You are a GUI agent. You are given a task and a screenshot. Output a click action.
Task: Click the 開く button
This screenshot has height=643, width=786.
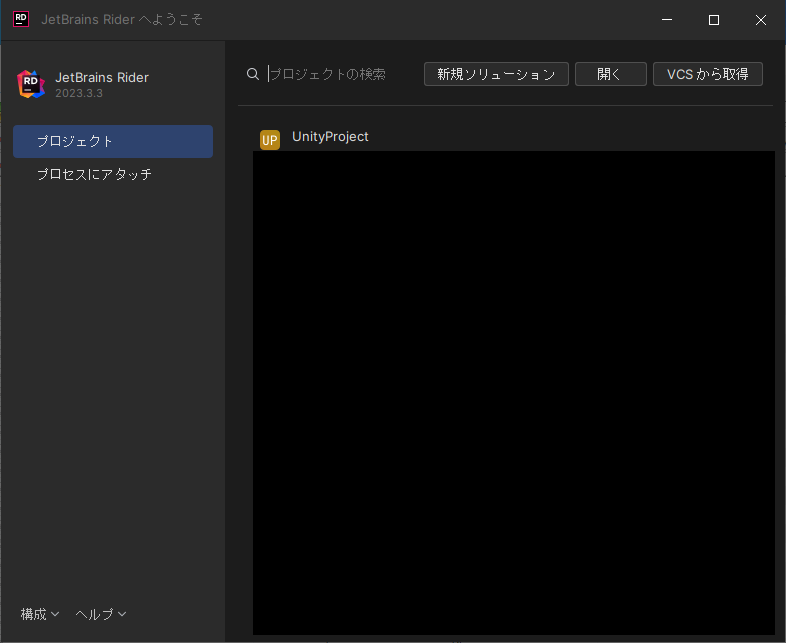pyautogui.click(x=611, y=74)
